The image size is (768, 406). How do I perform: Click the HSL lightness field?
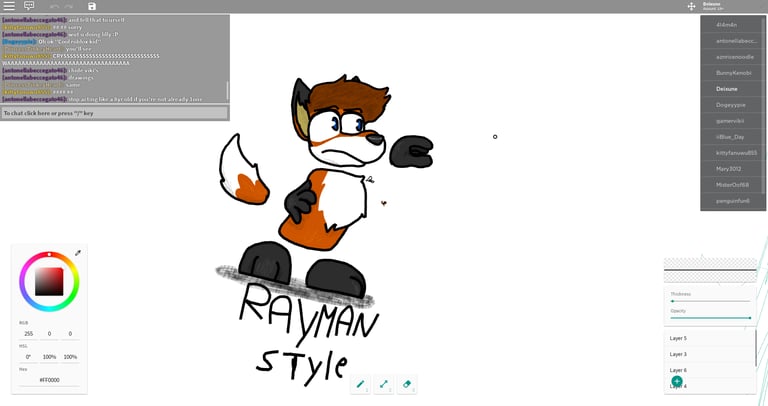coord(70,357)
